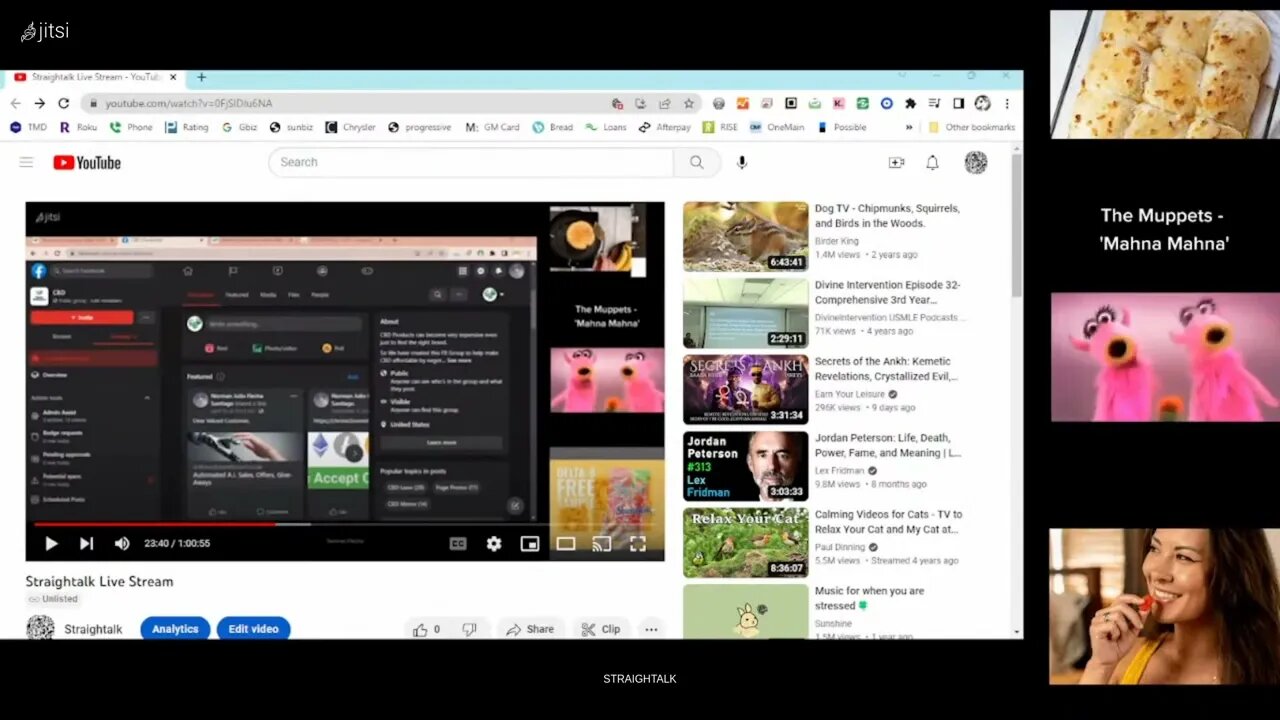Select the Straightalk Live Stream browser tab

[x=94, y=77]
